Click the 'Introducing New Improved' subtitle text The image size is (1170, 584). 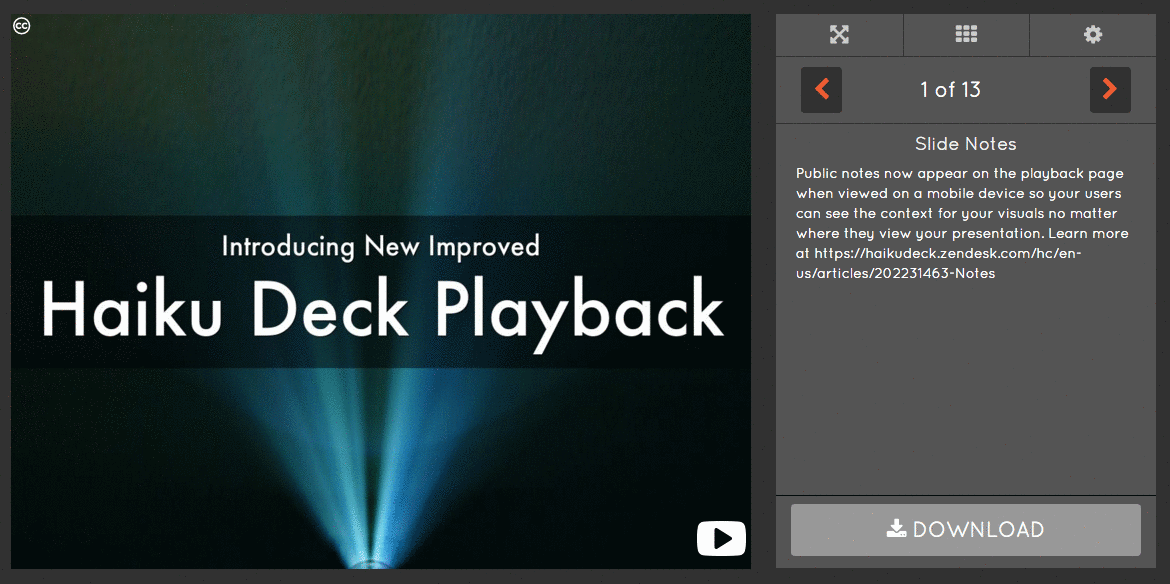click(x=380, y=246)
